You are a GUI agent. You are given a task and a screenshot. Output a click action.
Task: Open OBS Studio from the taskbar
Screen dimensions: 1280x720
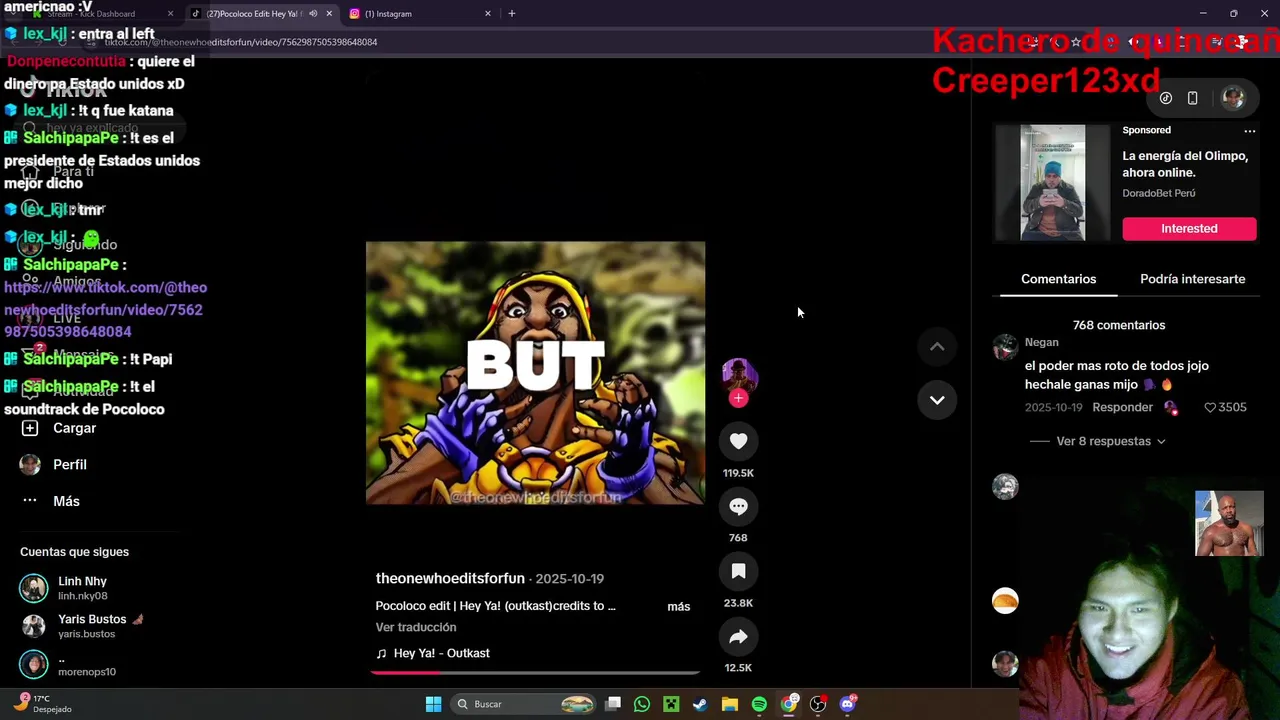pyautogui.click(x=818, y=704)
